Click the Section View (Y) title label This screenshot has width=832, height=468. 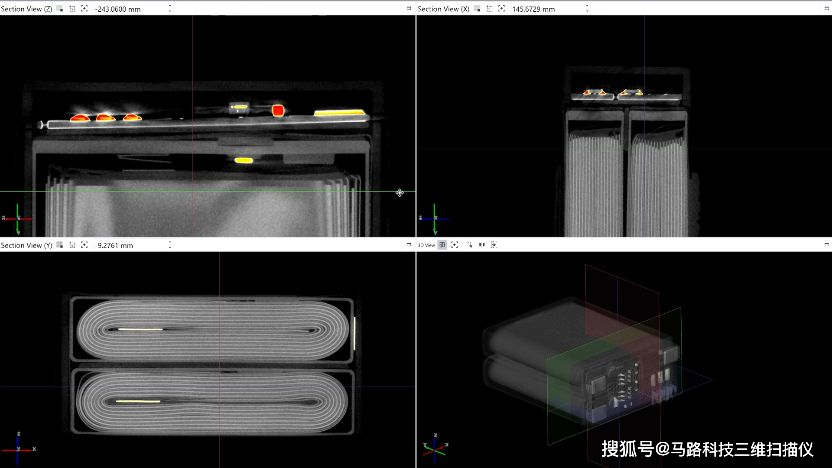(x=27, y=245)
